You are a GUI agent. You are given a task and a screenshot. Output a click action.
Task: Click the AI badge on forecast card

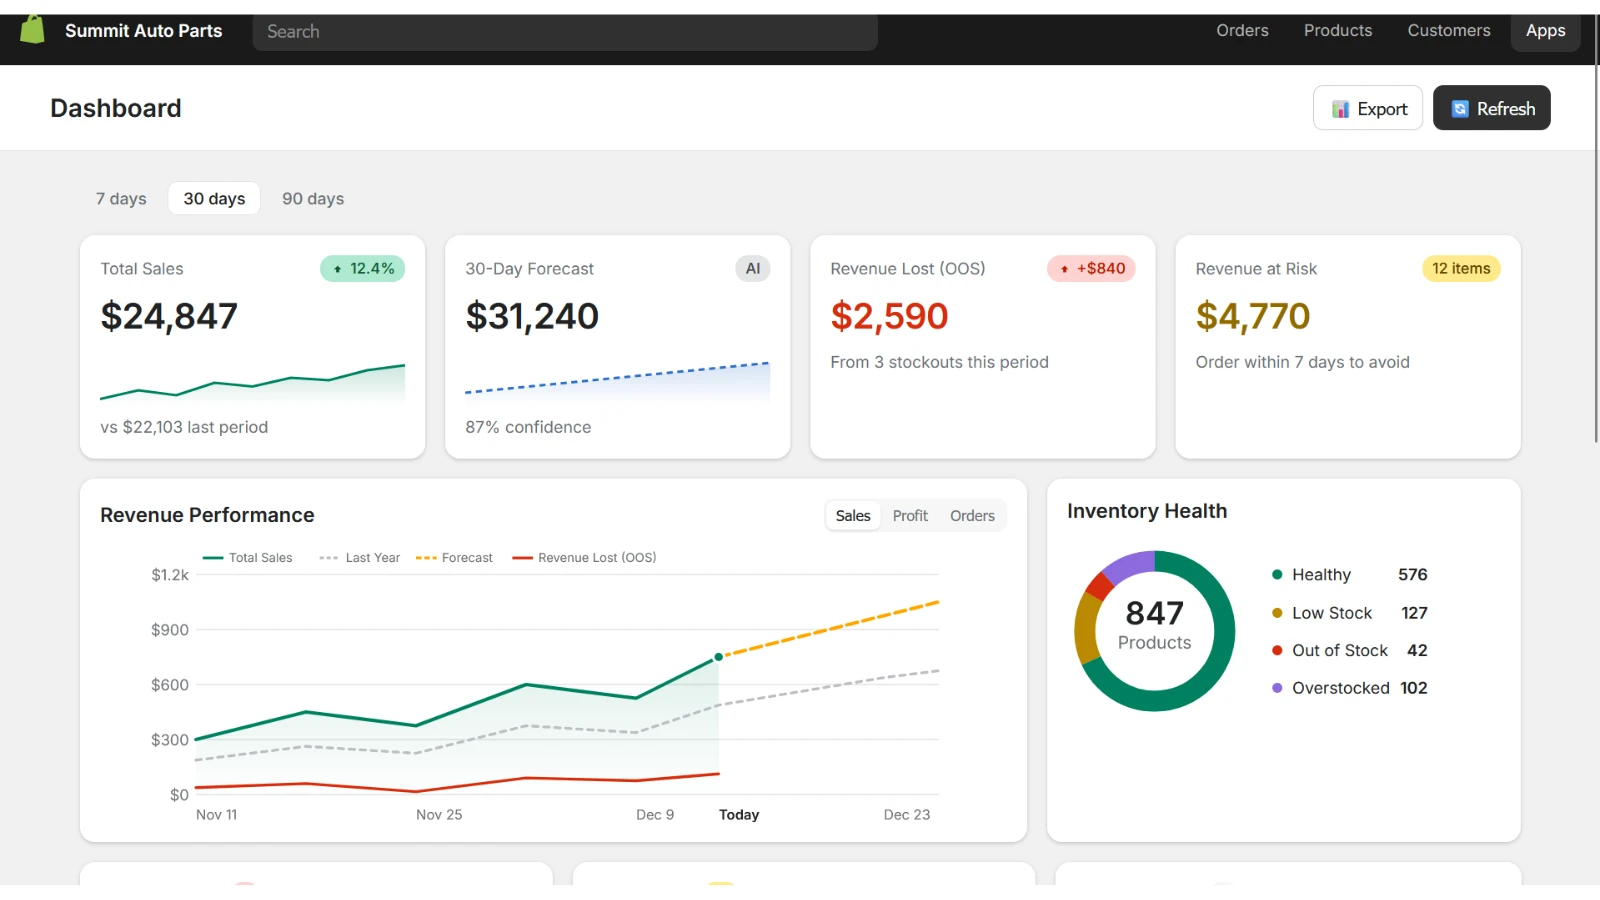click(753, 268)
